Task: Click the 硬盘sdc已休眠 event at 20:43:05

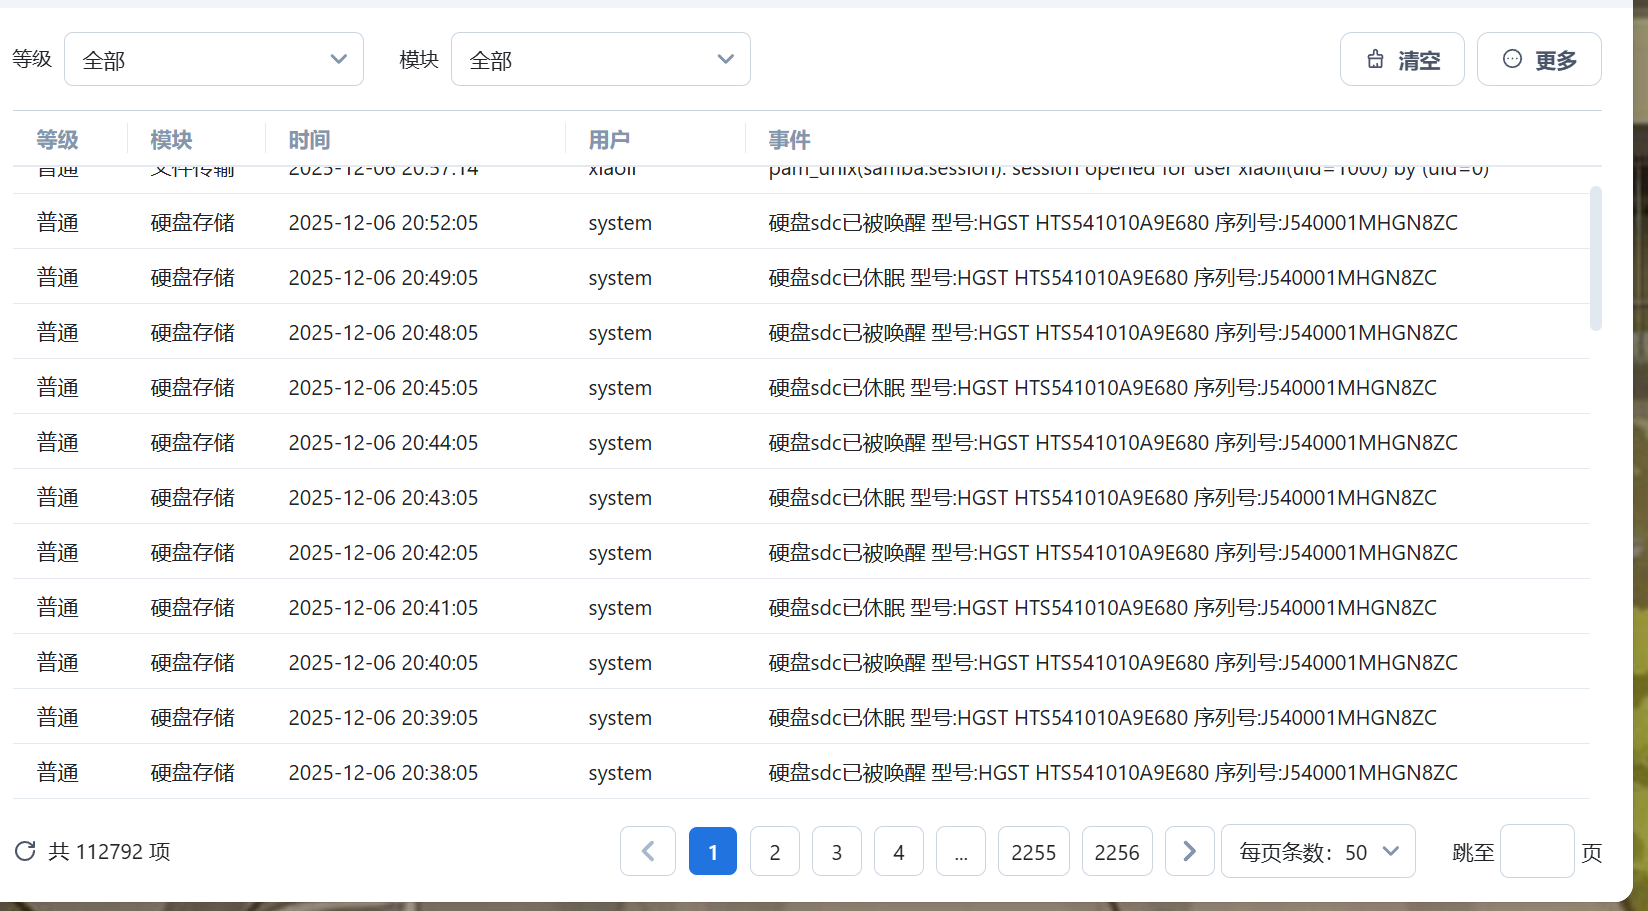Action: click(x=1102, y=498)
